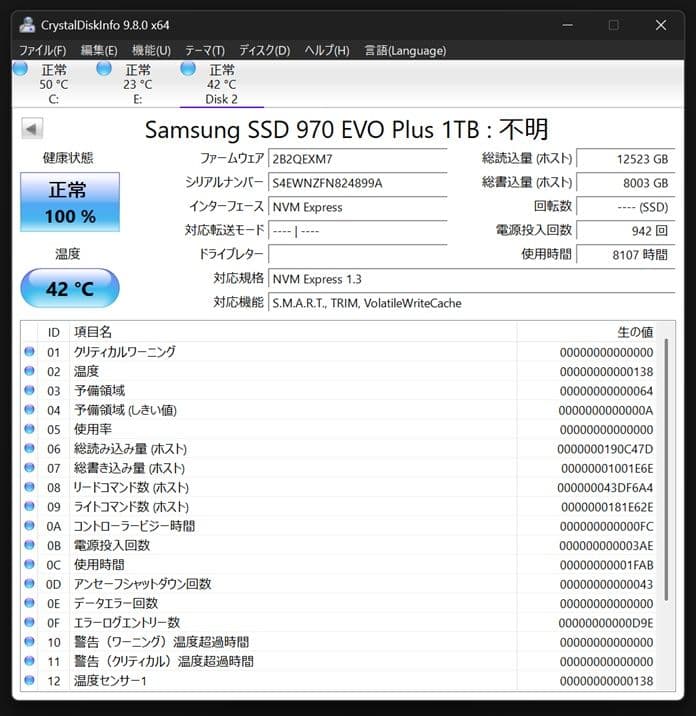Click power on count value 942 回
696x716 pixels.
click(x=626, y=231)
